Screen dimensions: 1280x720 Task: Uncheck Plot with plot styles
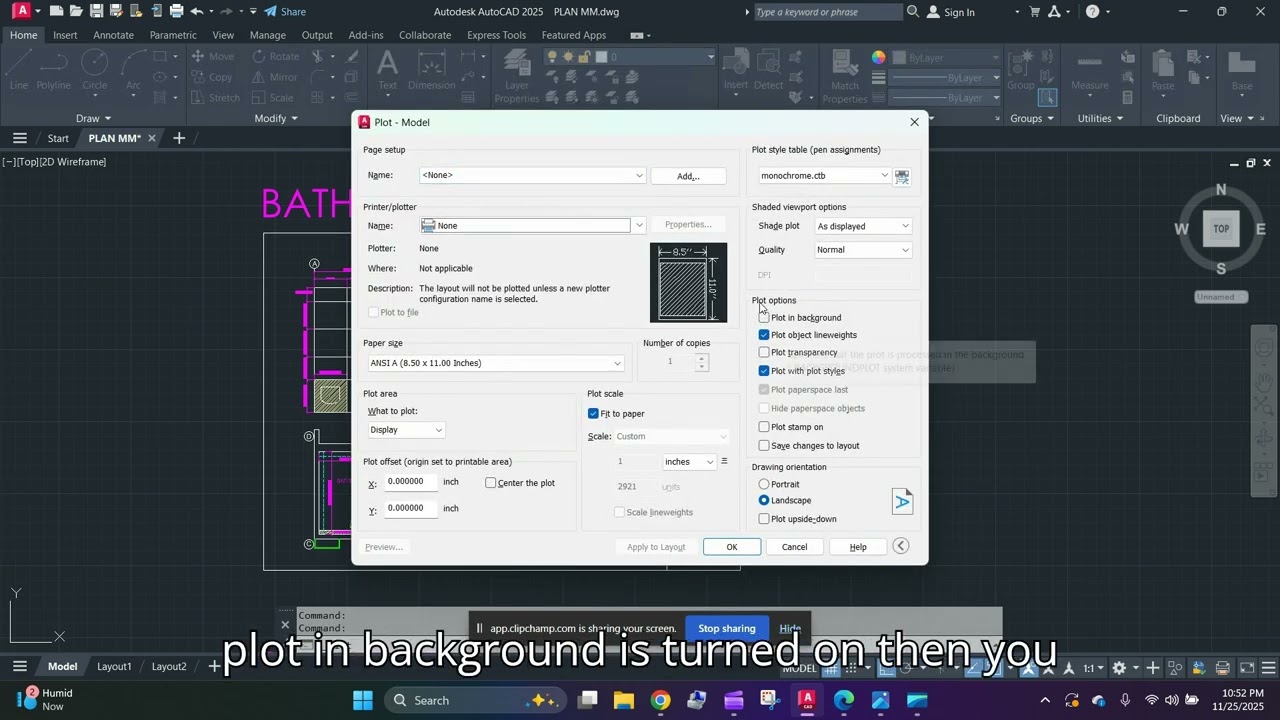(764, 371)
